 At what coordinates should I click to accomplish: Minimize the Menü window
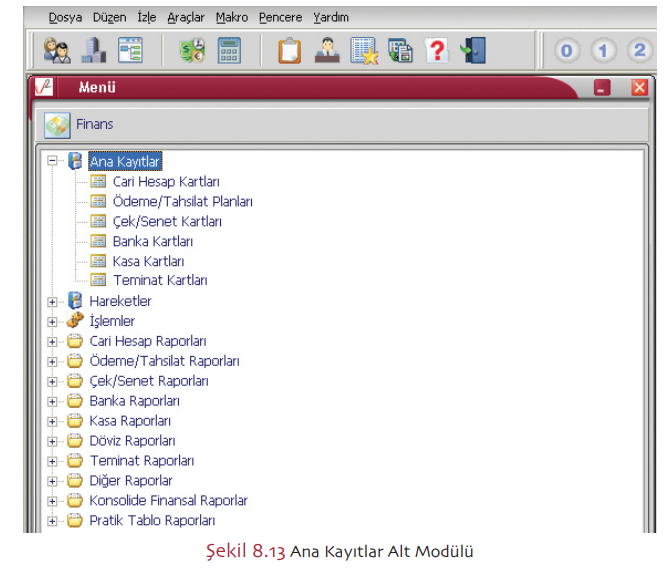click(602, 88)
